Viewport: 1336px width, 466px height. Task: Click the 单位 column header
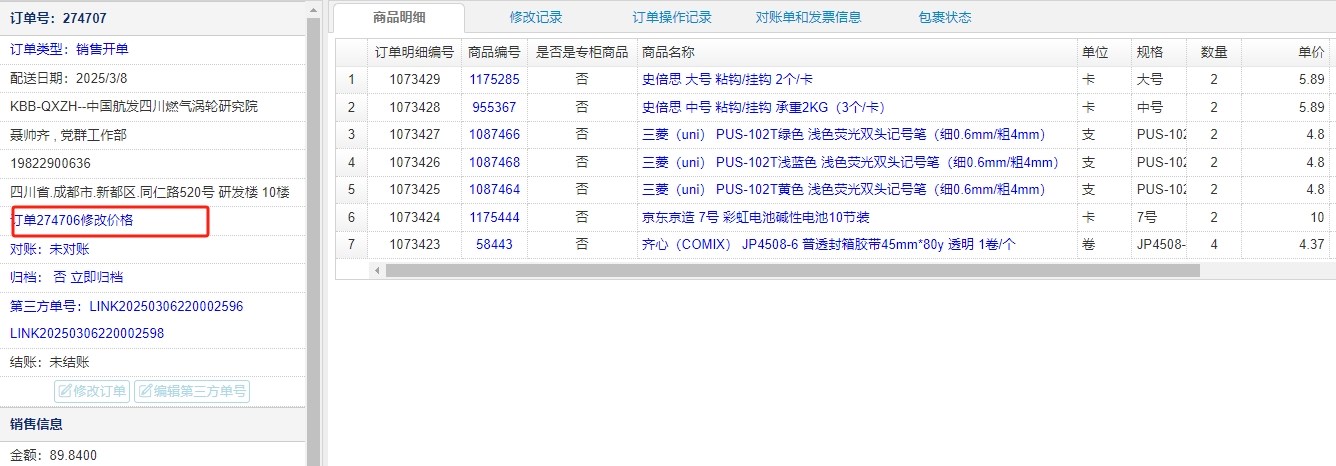[1102, 52]
